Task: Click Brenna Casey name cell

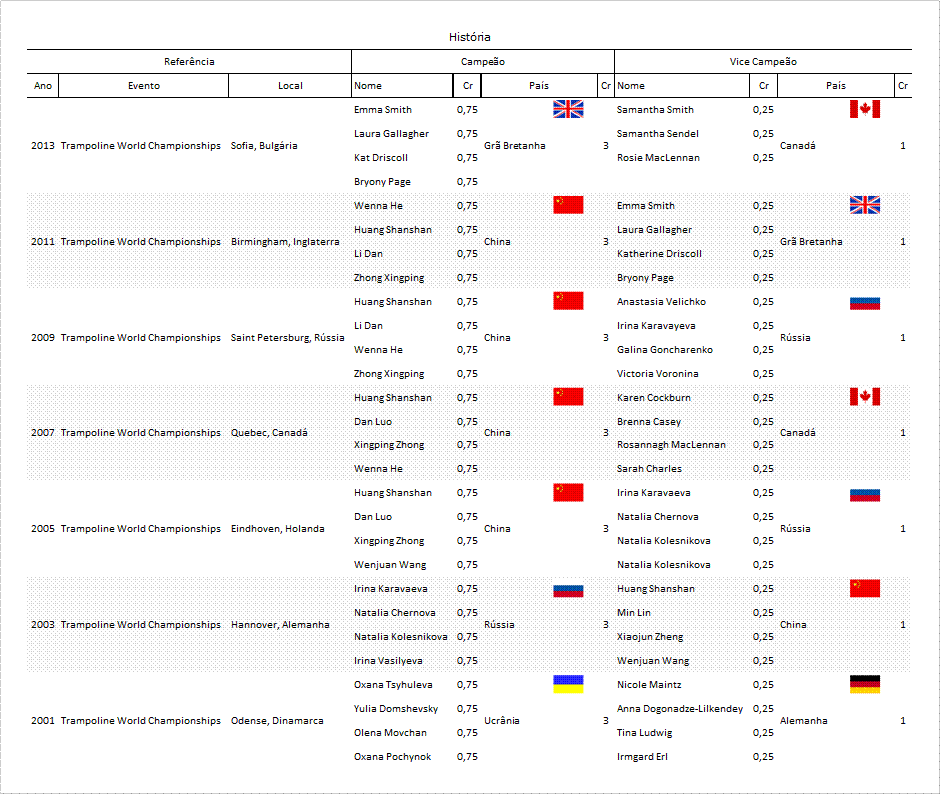Action: (x=649, y=421)
